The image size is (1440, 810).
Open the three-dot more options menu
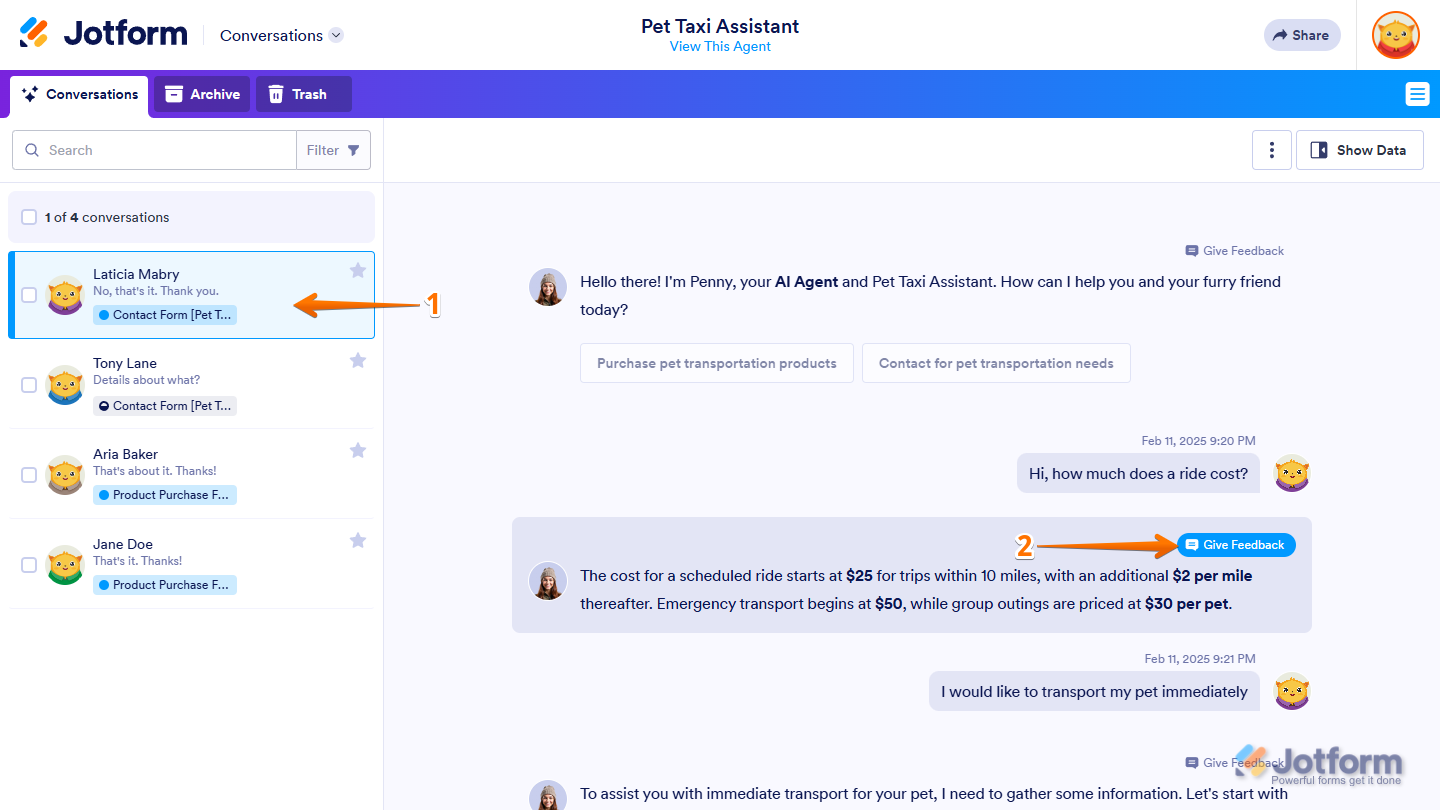coord(1271,150)
